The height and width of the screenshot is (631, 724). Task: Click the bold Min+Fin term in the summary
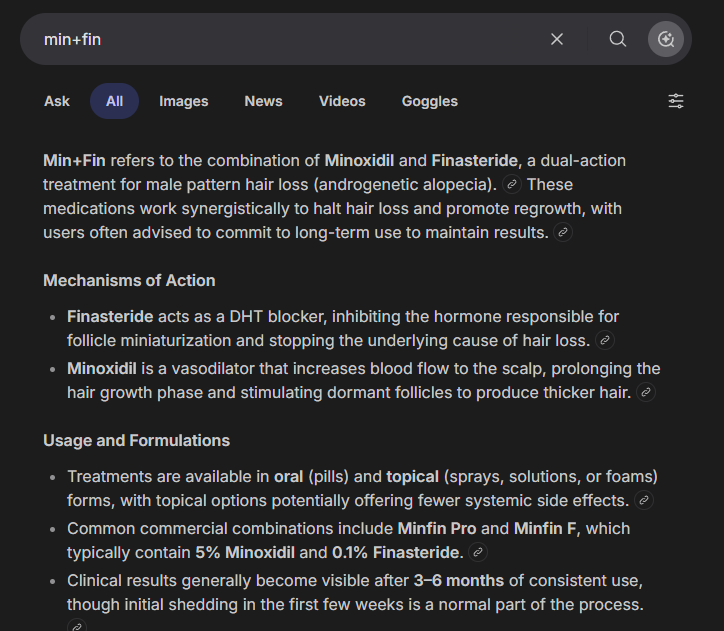[74, 161]
